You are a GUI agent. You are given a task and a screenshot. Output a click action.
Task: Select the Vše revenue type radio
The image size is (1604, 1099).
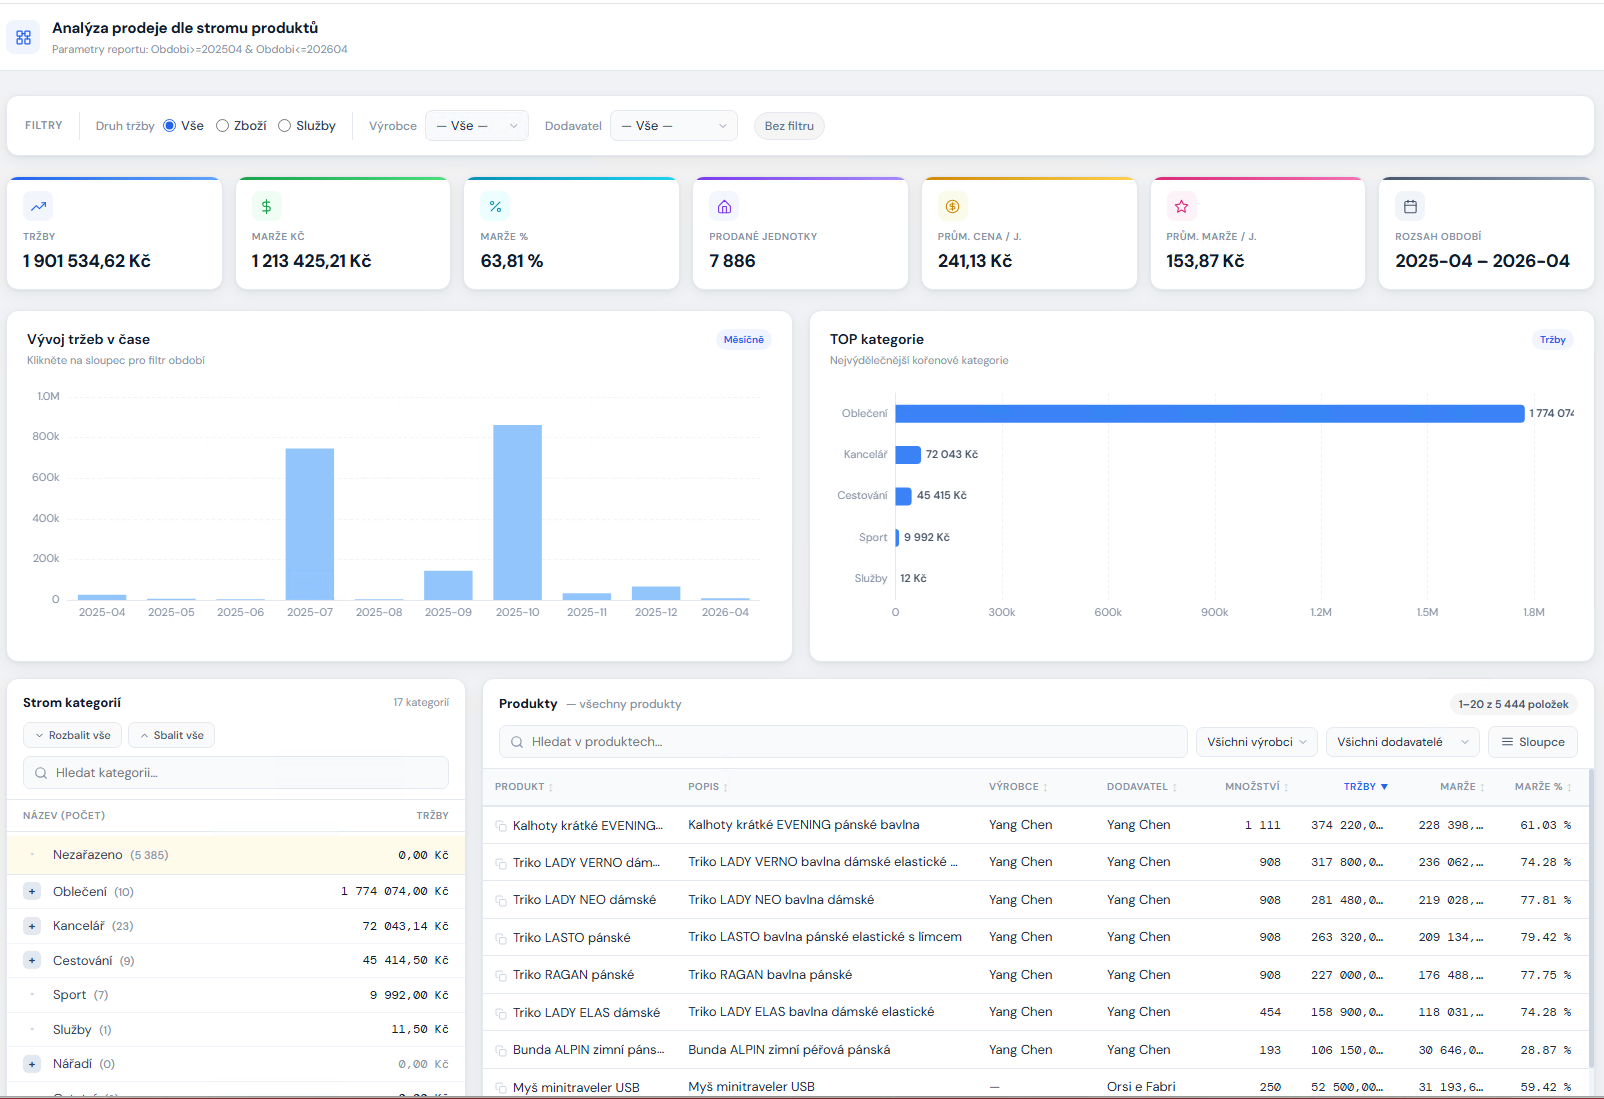coord(170,126)
